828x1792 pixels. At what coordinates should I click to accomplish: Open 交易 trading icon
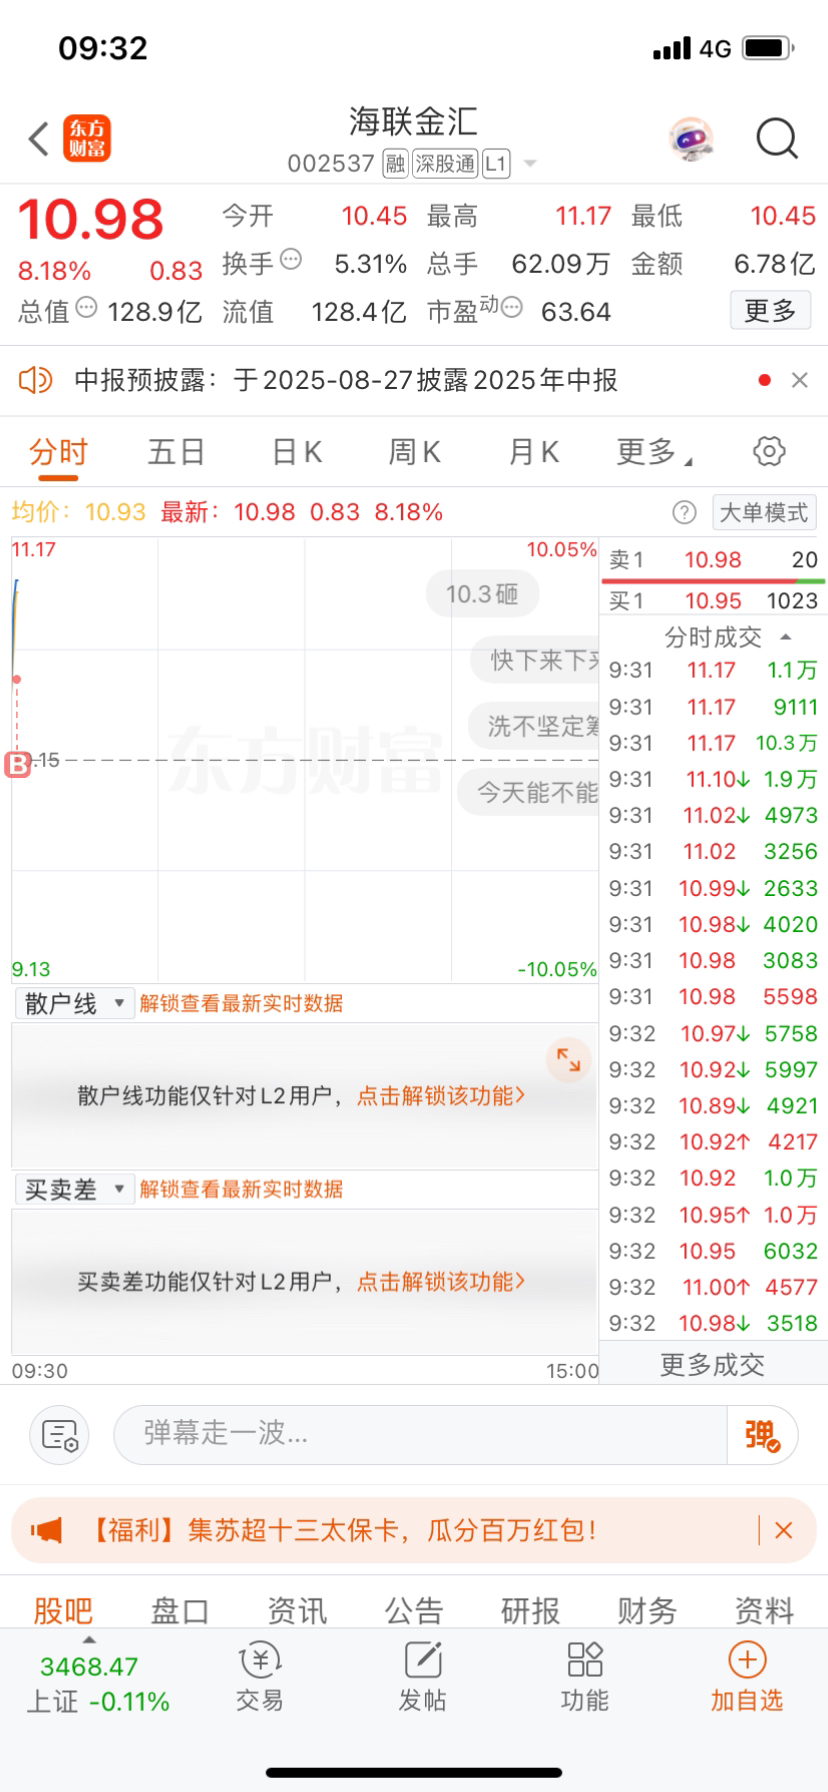tap(260, 1677)
